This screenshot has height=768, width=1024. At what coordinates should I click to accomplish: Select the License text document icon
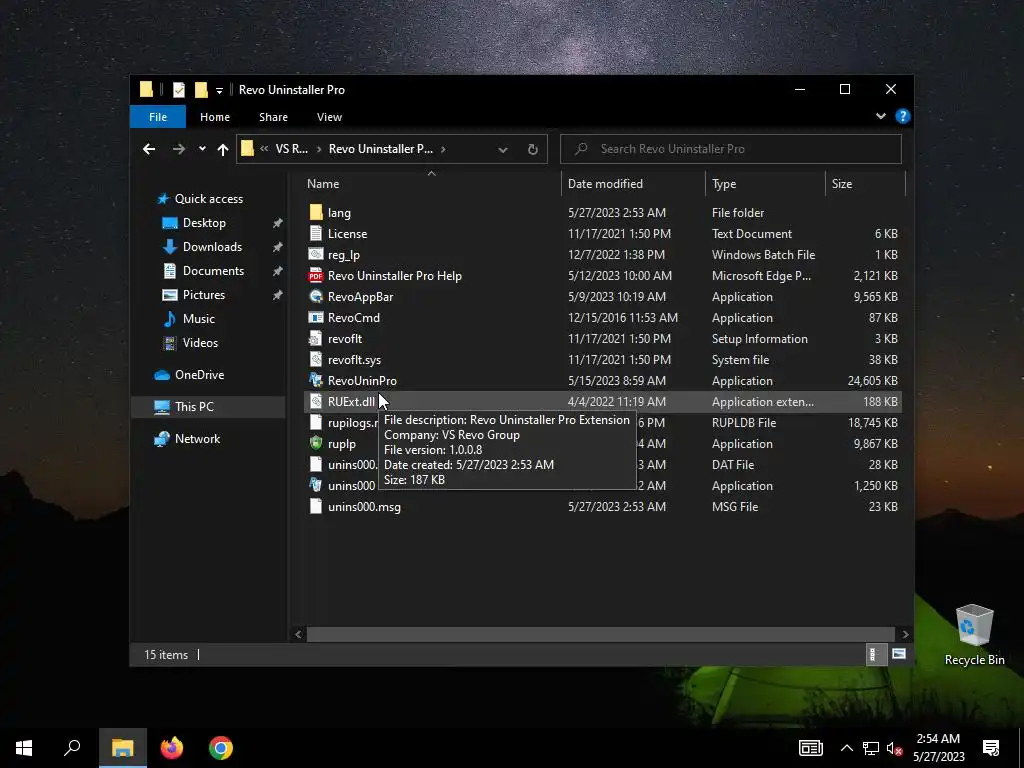coord(316,233)
